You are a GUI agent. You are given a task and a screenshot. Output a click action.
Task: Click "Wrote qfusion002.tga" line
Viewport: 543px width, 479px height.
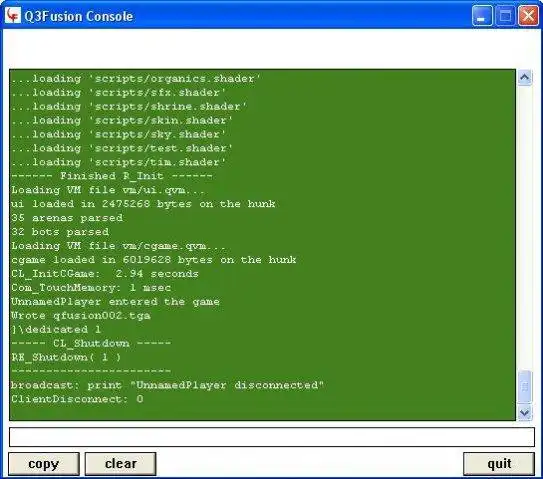pyautogui.click(x=81, y=316)
